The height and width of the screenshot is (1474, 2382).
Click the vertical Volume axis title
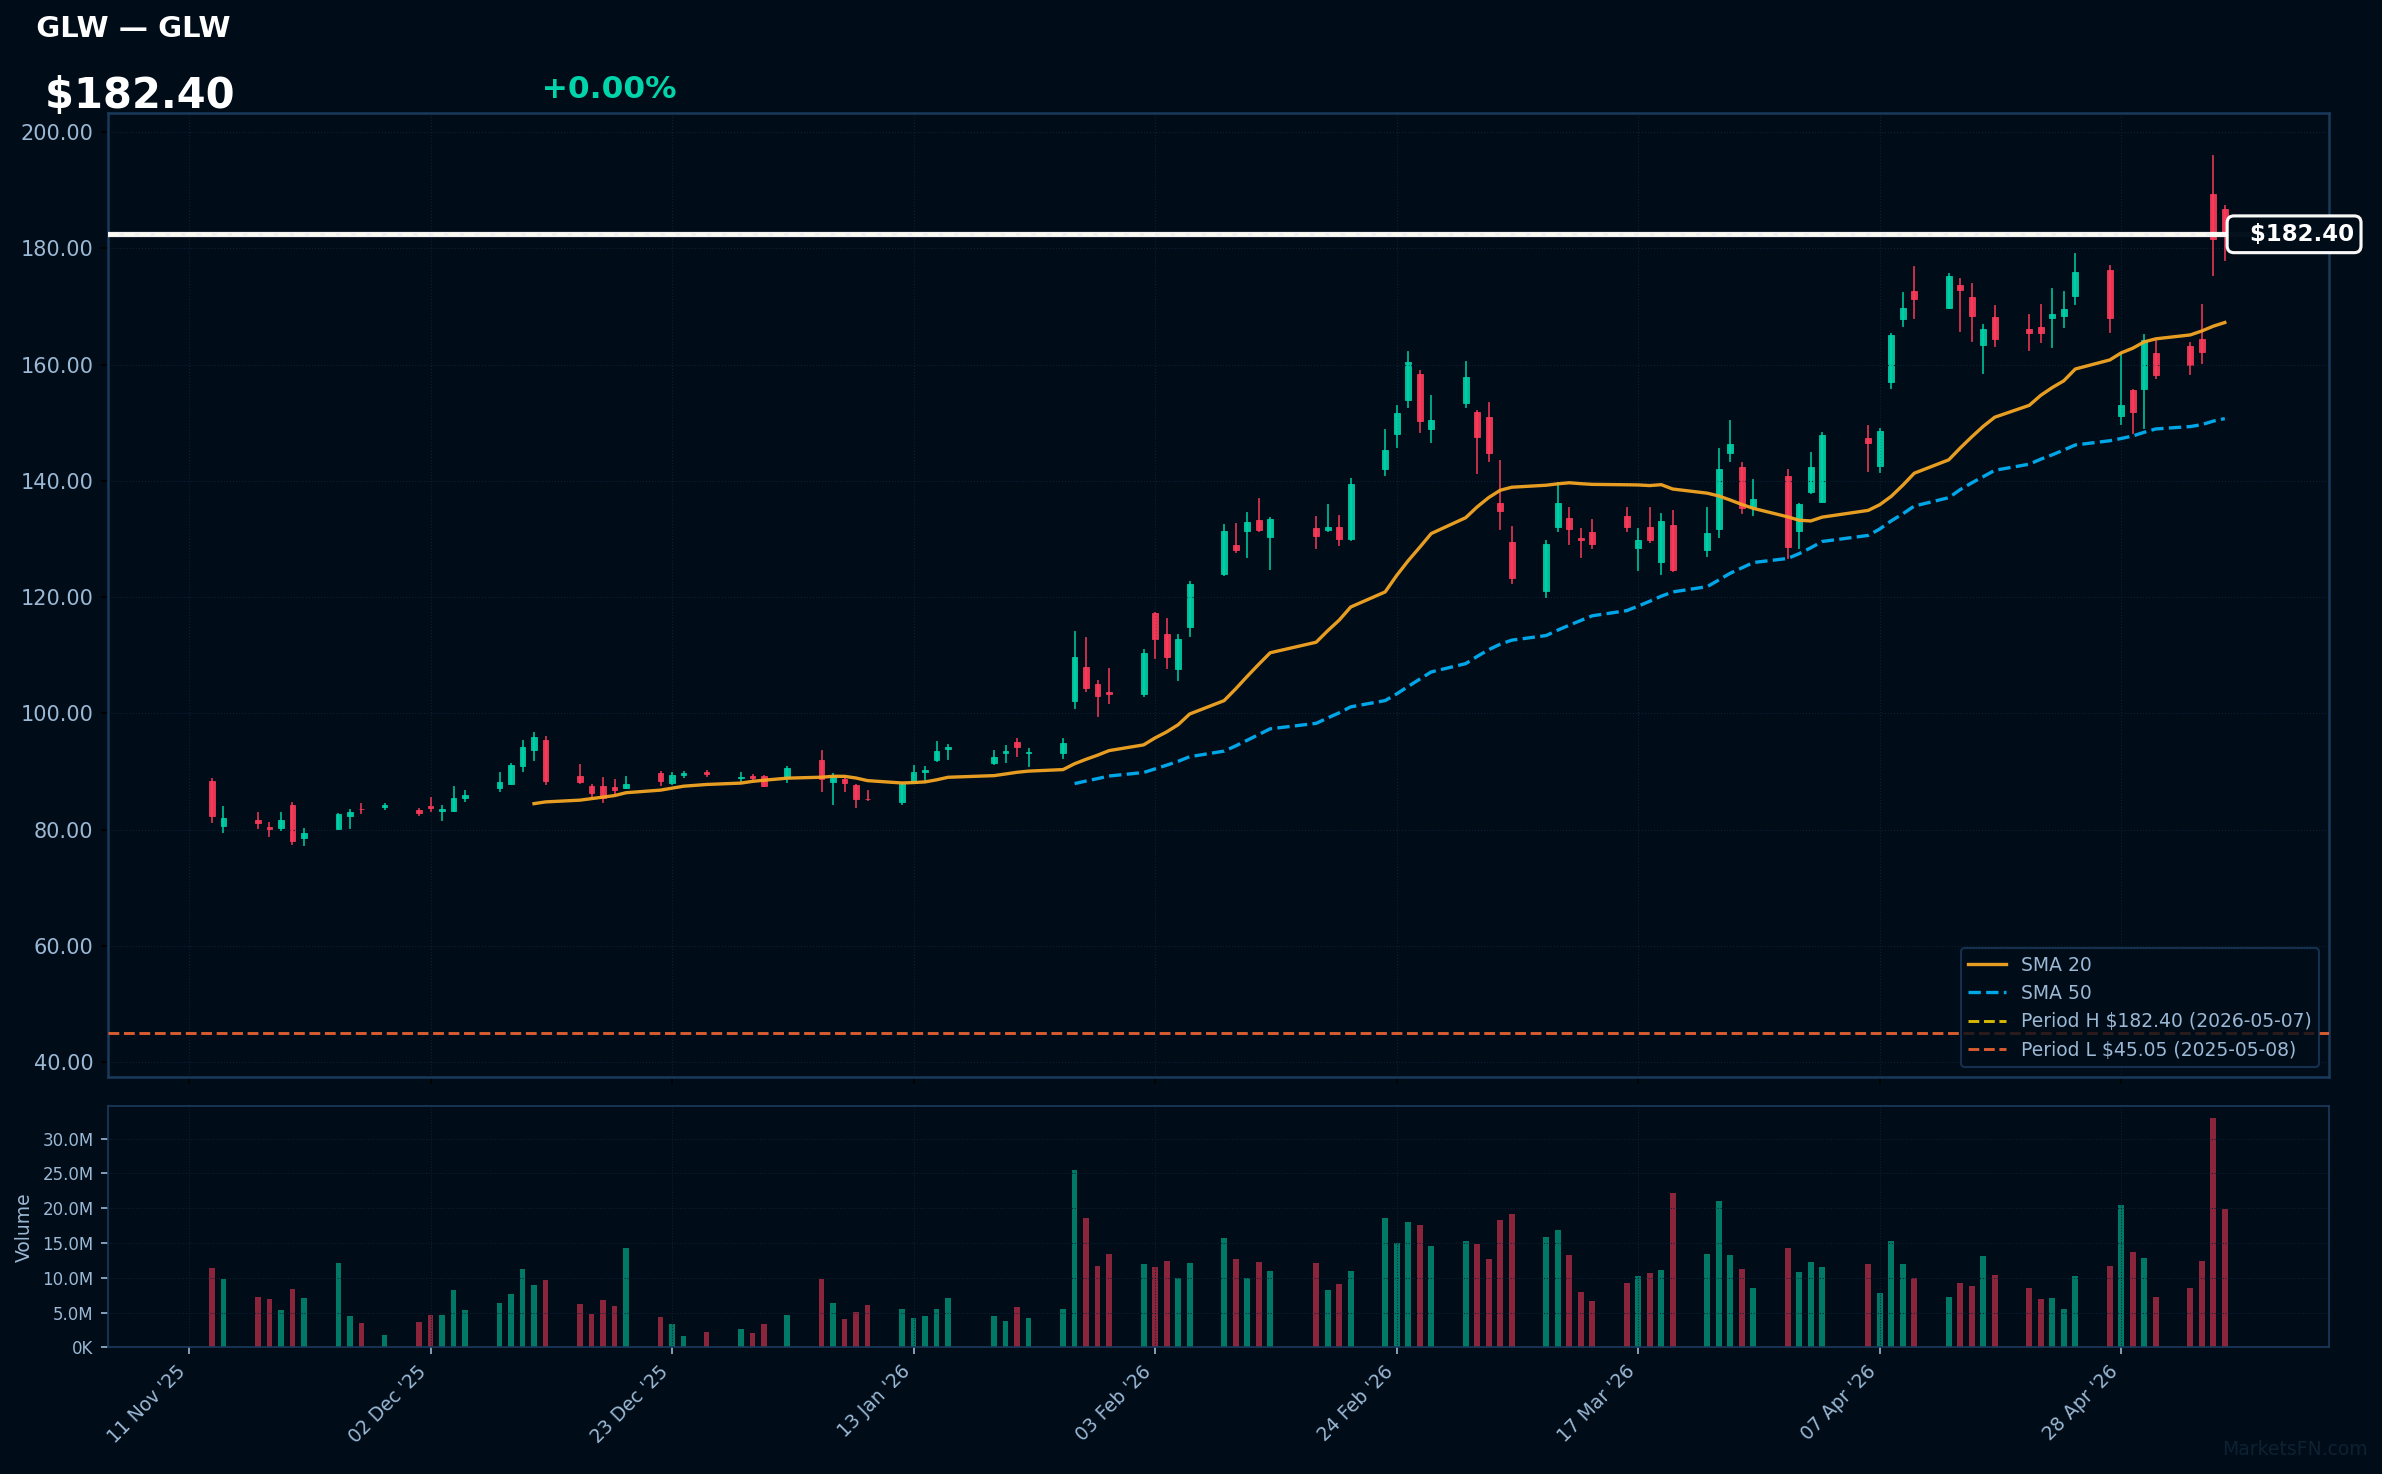(23, 1228)
